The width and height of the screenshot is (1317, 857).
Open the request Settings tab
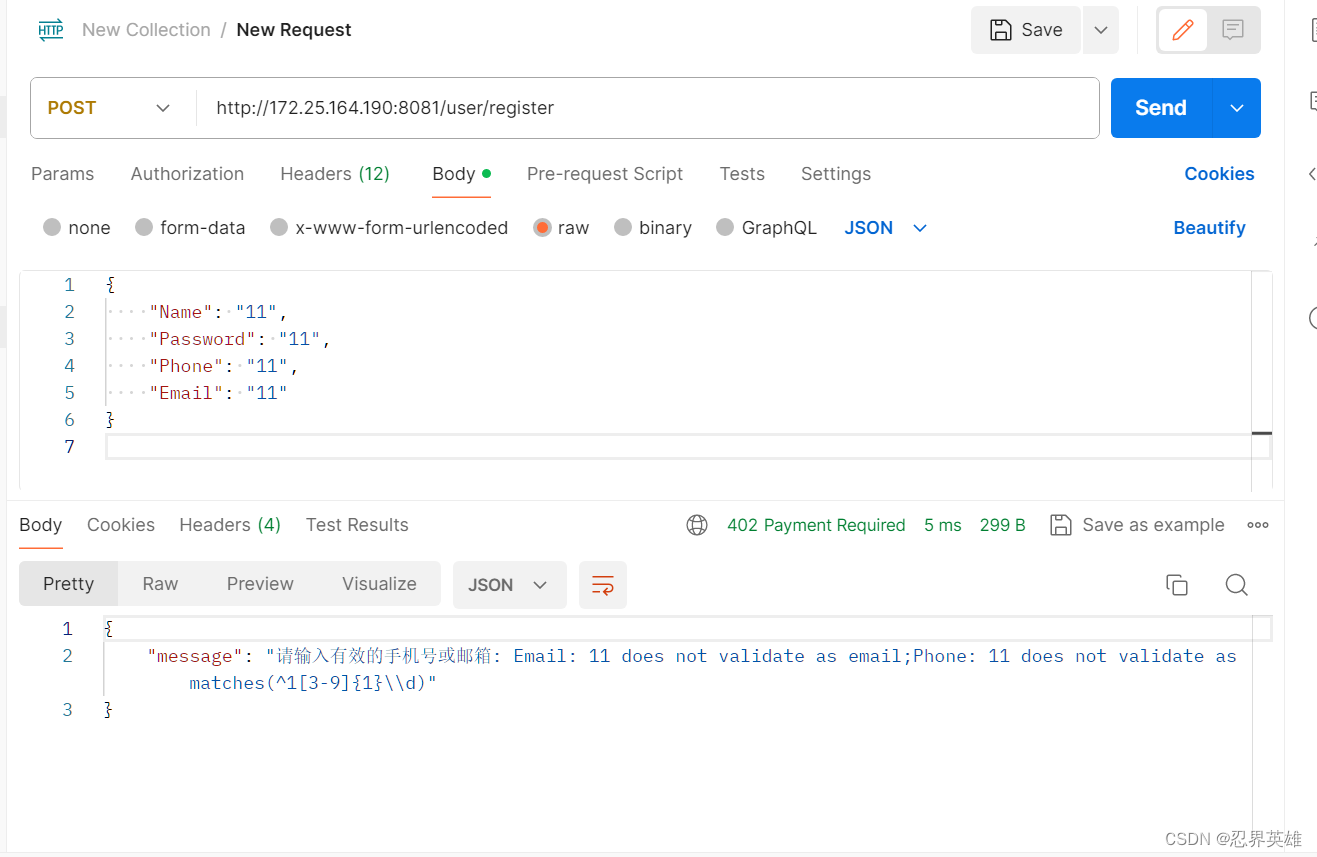pyautogui.click(x=836, y=174)
